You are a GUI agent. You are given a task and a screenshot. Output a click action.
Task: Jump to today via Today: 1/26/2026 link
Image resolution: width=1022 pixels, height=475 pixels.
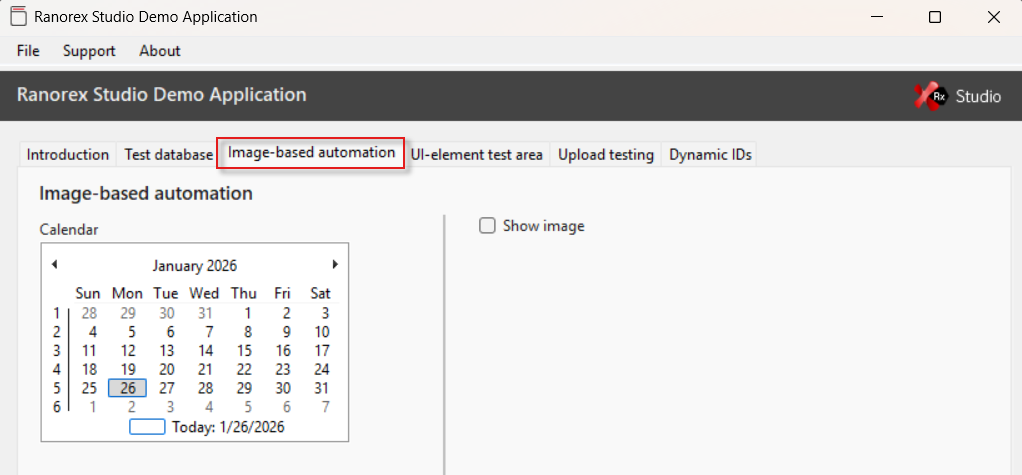click(226, 427)
